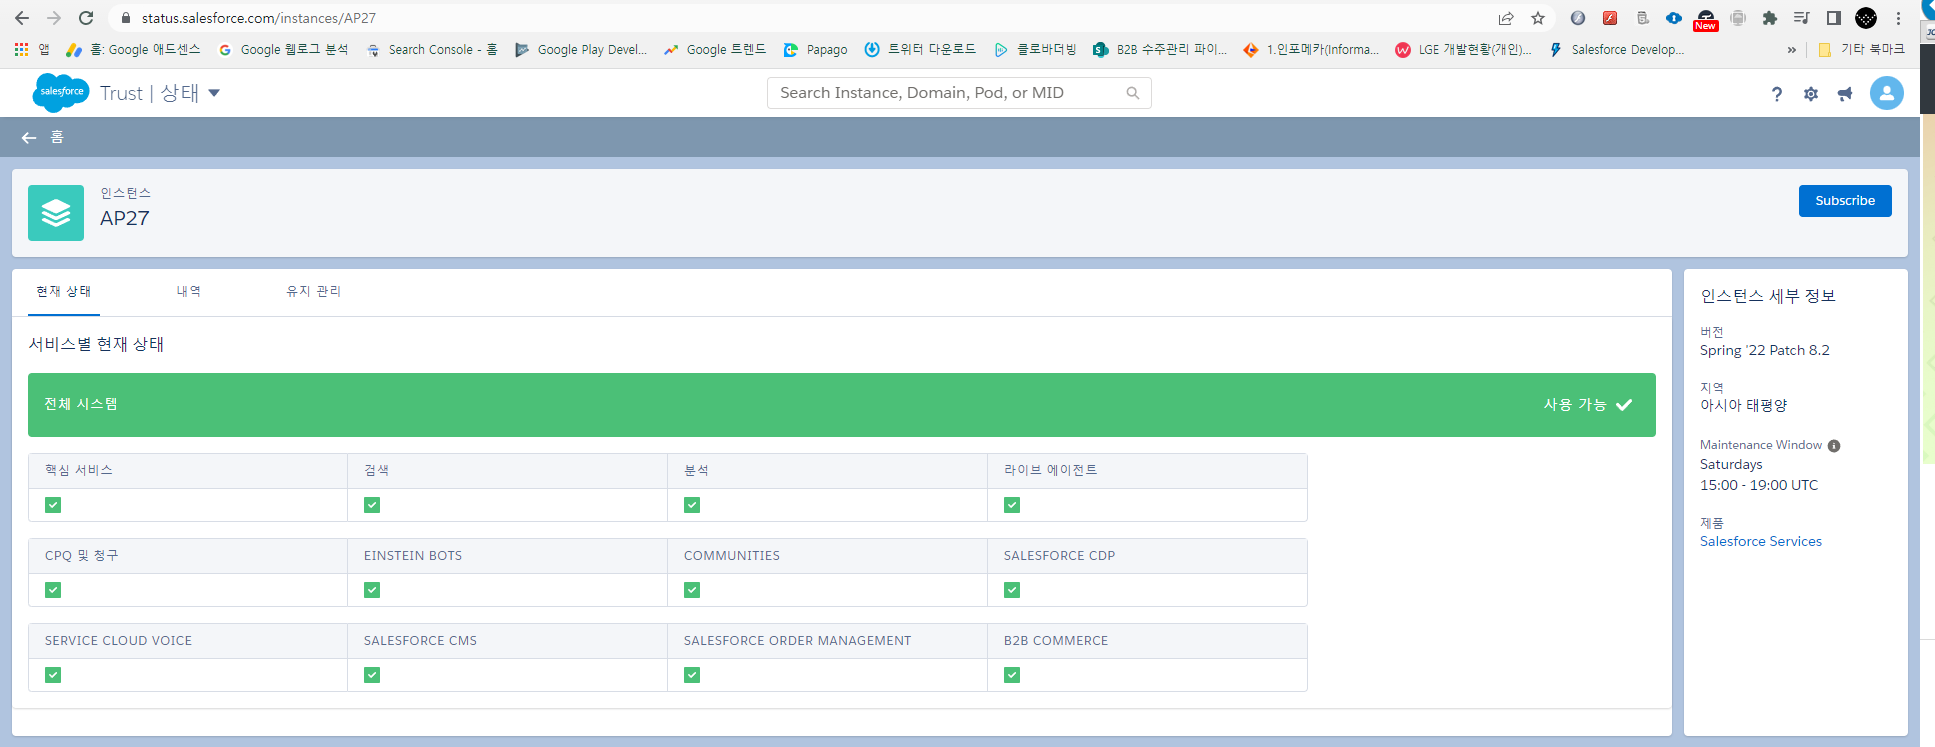
Task: Click extension icon with New badge
Action: [1706, 20]
